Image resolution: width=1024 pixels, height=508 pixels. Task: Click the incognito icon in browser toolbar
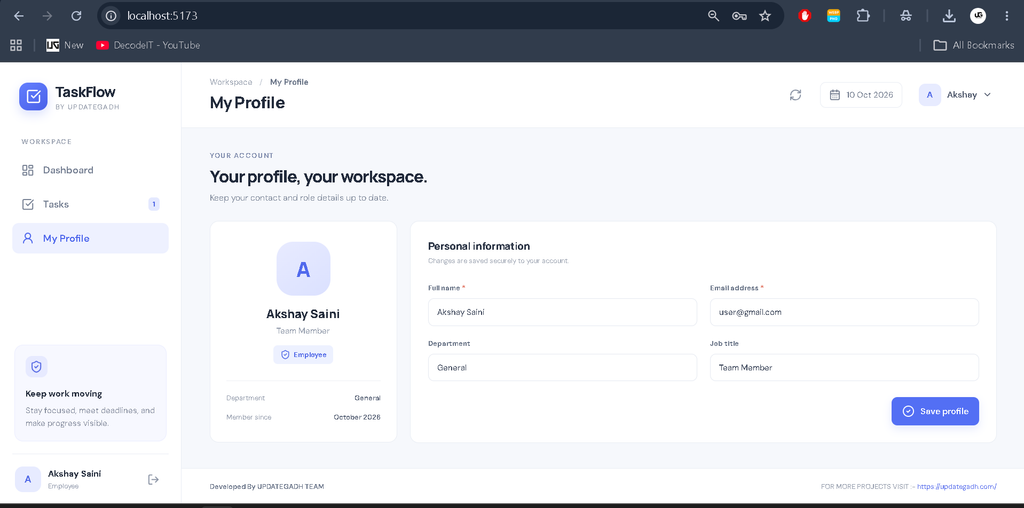905,16
